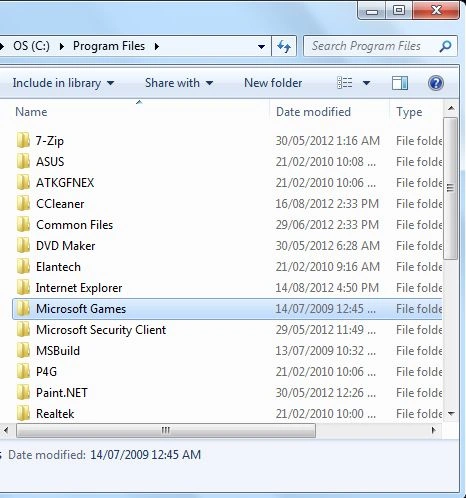Viewport: 466px width, 498px height.
Task: Select the CCleaner folder name
Action: [x=60, y=204]
